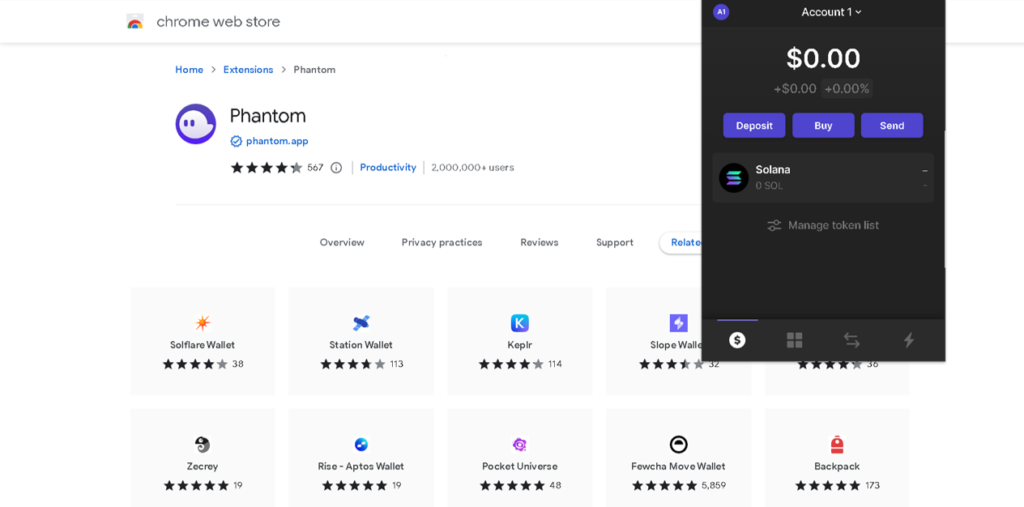Switch to the Privacy practices tab

tap(442, 242)
